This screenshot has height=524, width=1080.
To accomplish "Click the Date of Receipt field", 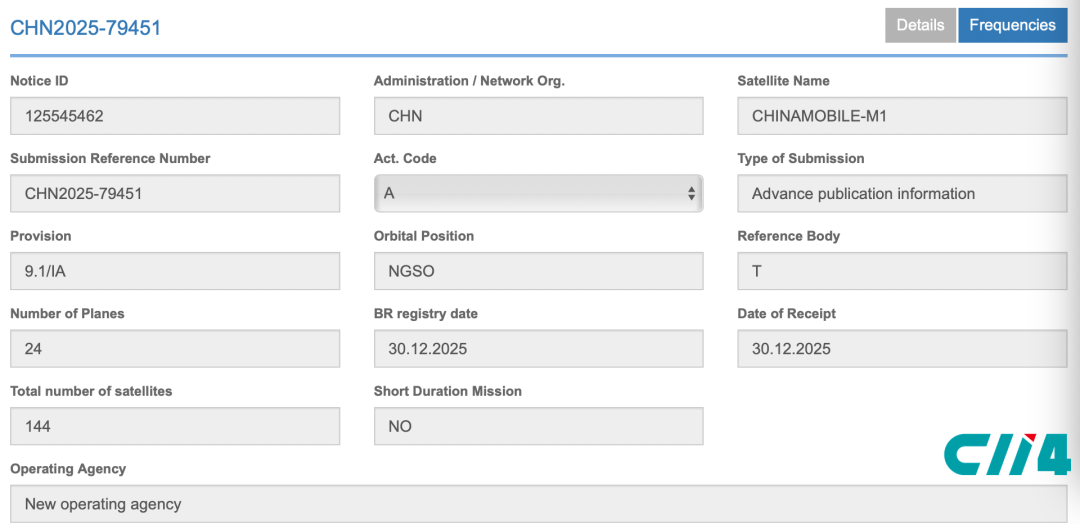I will click(902, 349).
